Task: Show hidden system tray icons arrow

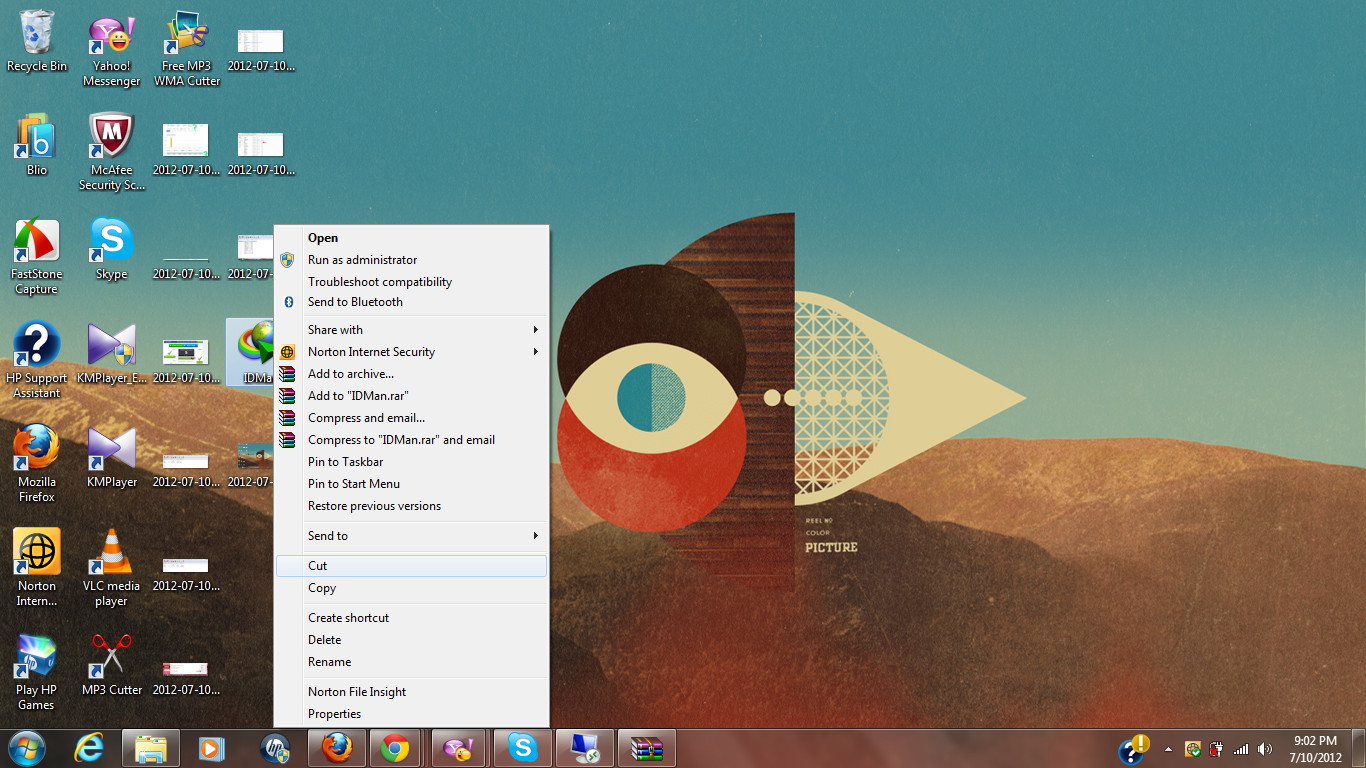Action: 1169,749
